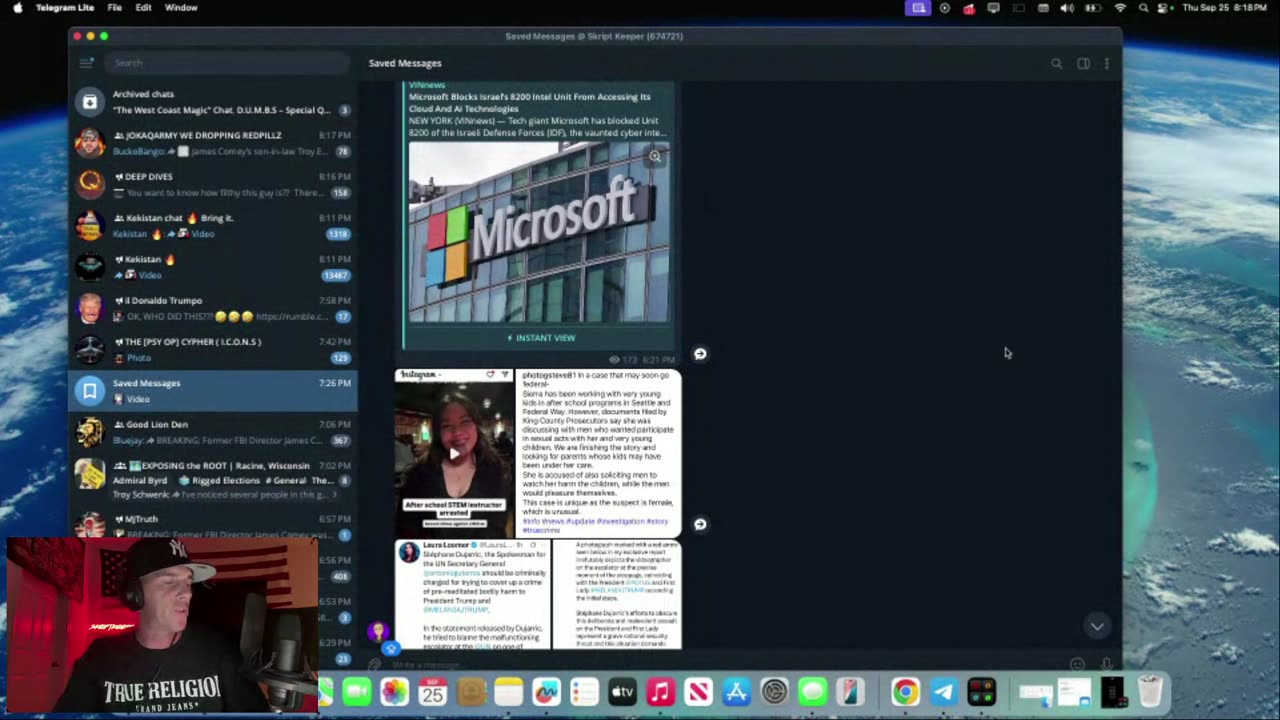Click the menu bar date and time
Image resolution: width=1280 pixels, height=720 pixels.
point(1227,8)
